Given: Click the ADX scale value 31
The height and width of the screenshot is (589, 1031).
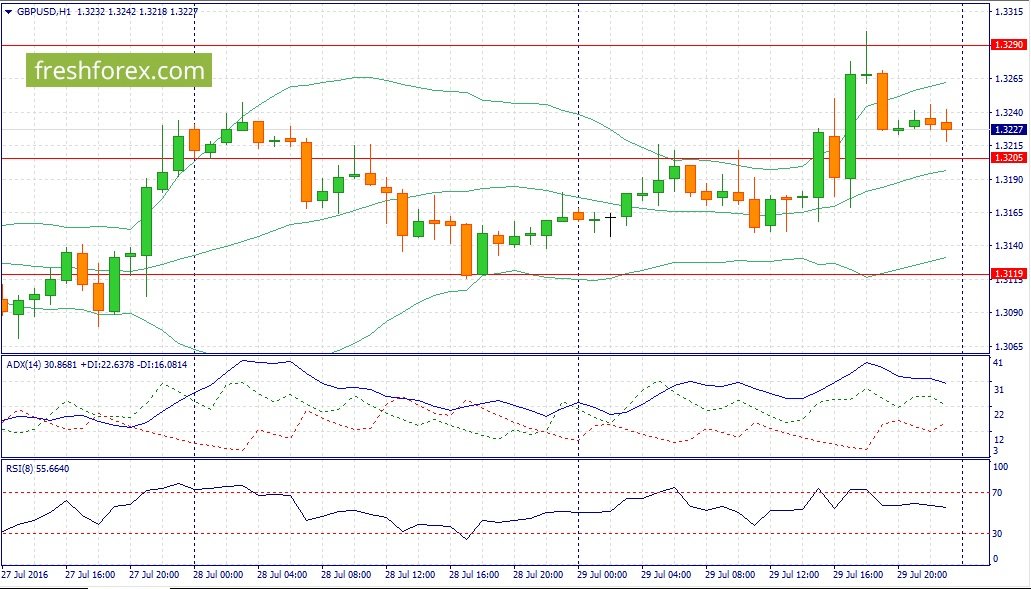Looking at the screenshot, I should (998, 390).
